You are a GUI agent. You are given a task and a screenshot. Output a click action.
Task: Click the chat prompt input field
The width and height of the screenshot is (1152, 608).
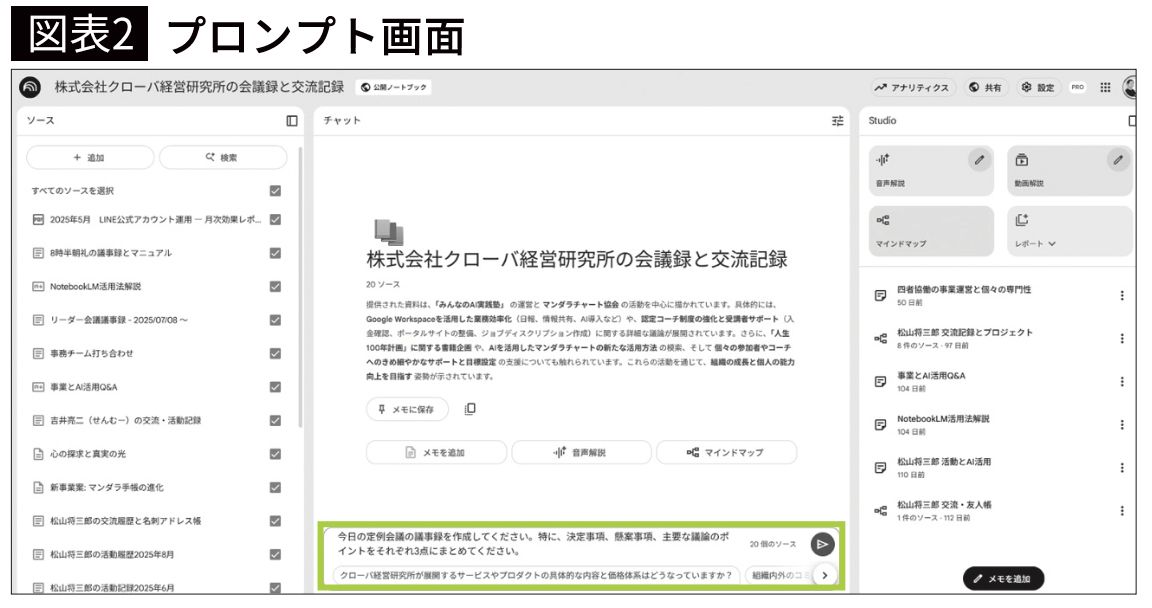[530, 544]
